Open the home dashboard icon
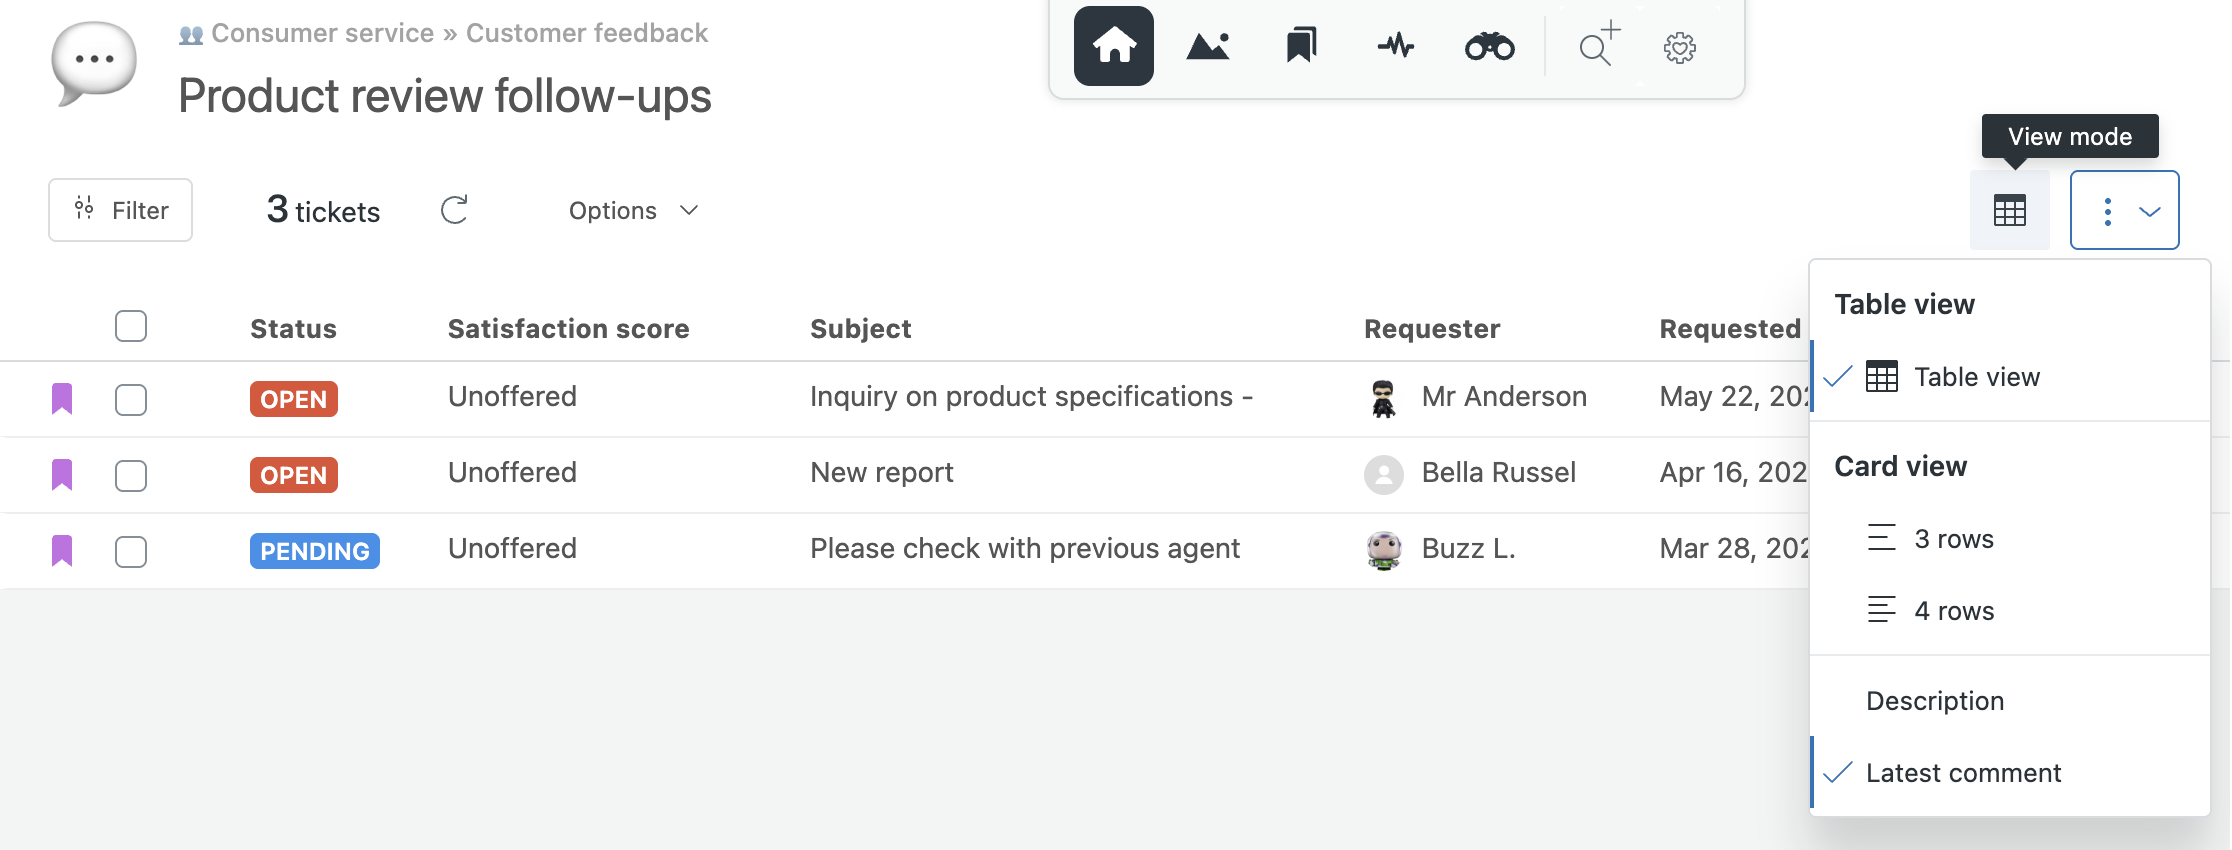Image resolution: width=2232 pixels, height=850 pixels. coord(1113,46)
